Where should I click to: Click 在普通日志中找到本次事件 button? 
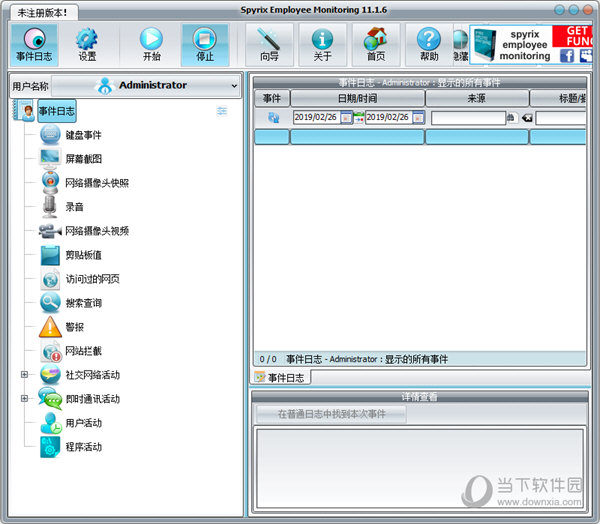(331, 414)
